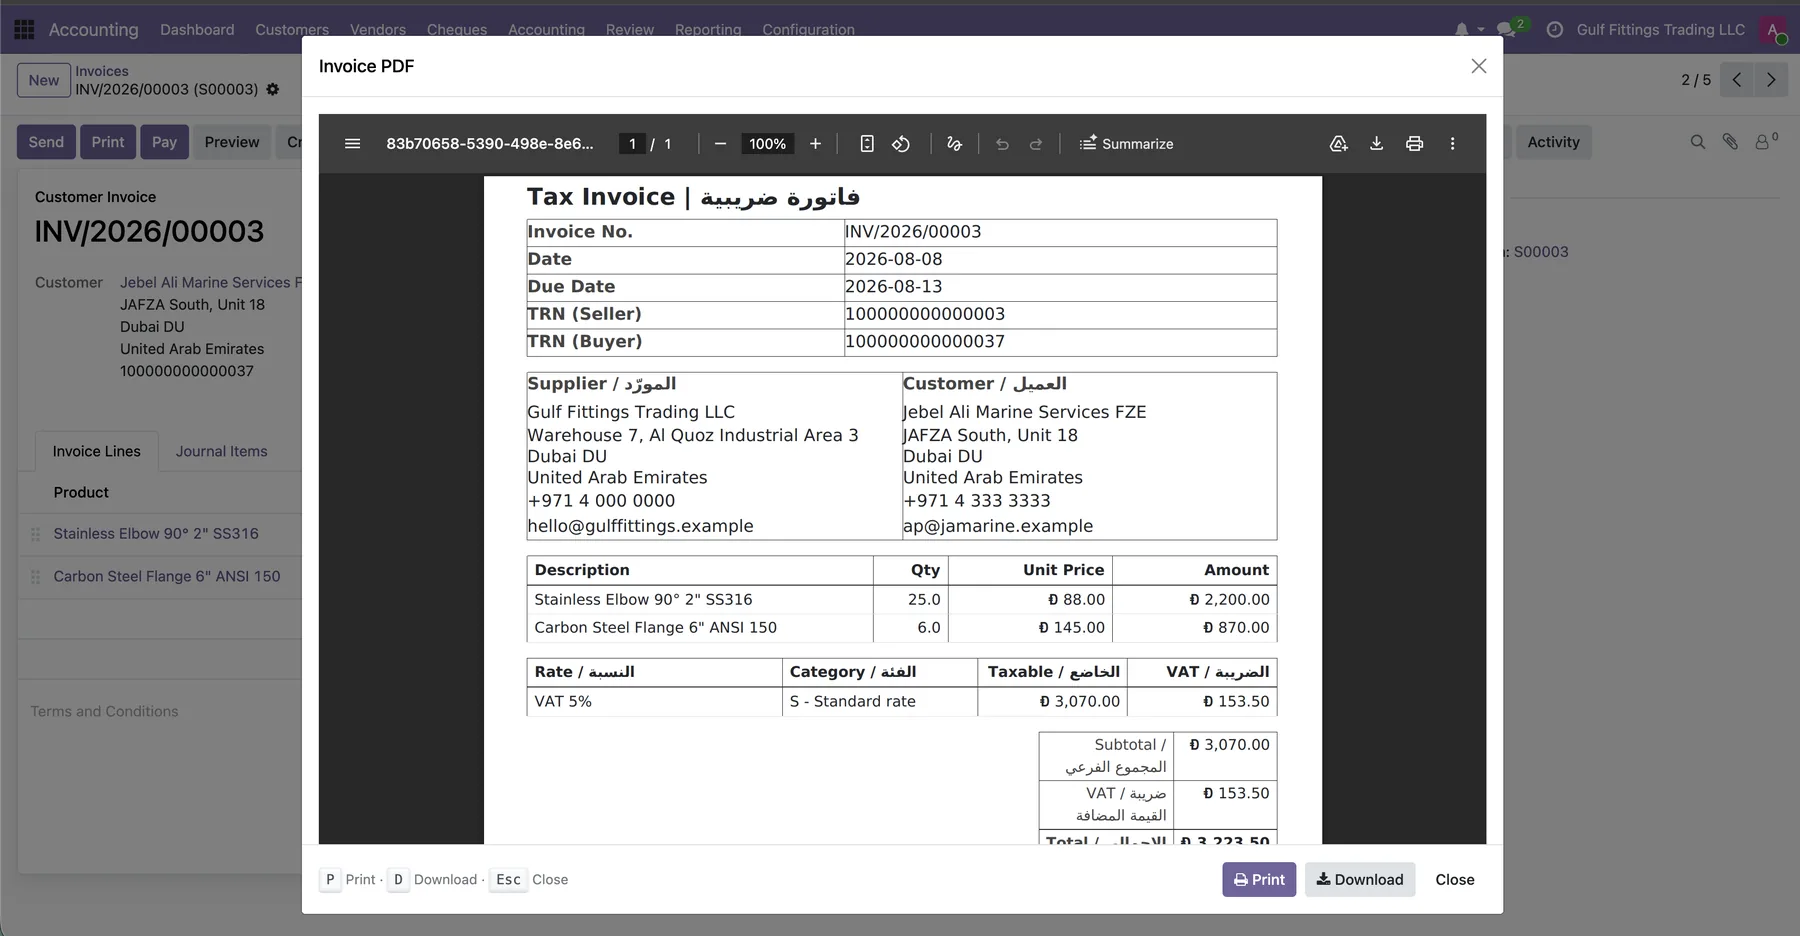Search chatter with magnifier icon

1697,142
